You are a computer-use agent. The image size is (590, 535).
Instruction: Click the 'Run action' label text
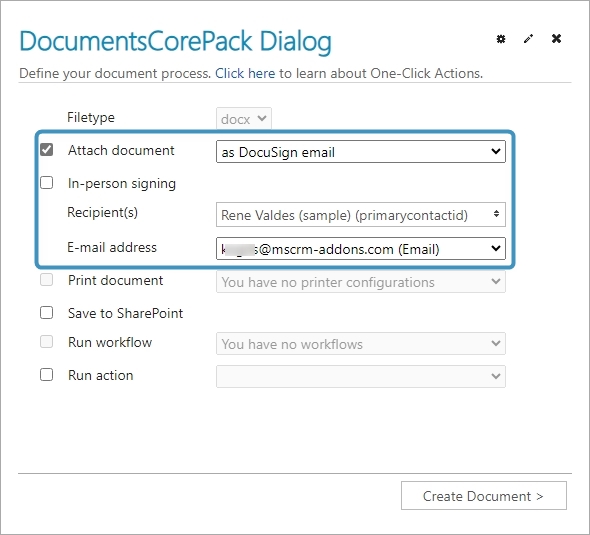[100, 375]
